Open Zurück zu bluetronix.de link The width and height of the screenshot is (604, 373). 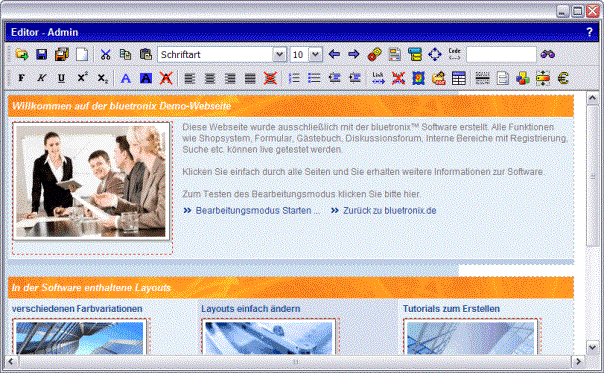(x=389, y=210)
